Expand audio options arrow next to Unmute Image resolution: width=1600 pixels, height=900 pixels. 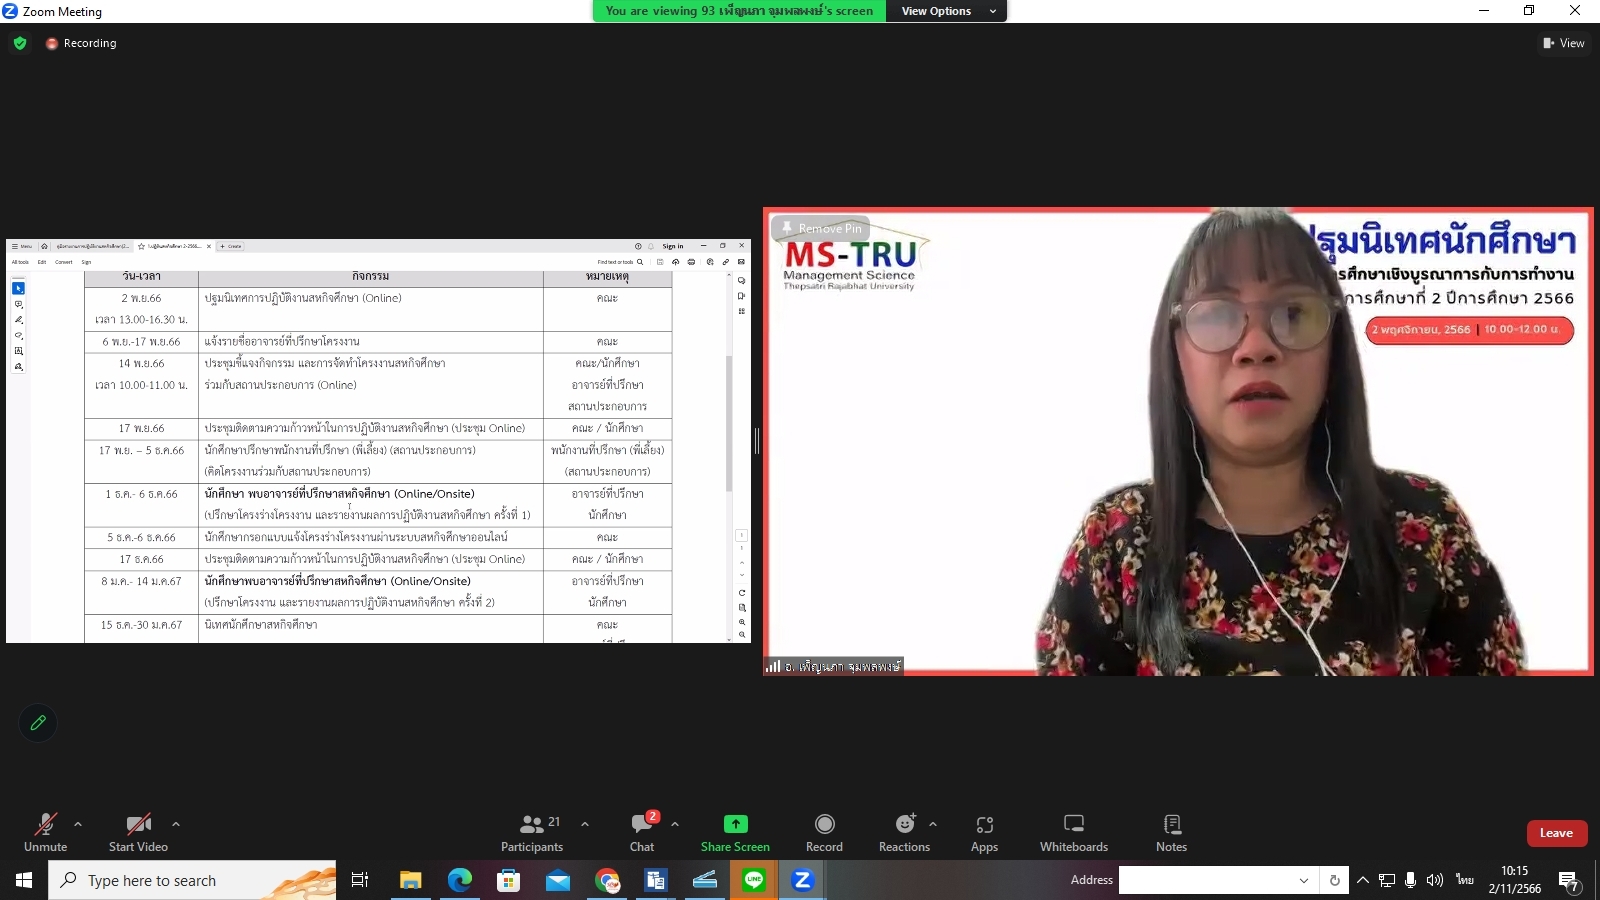click(78, 824)
